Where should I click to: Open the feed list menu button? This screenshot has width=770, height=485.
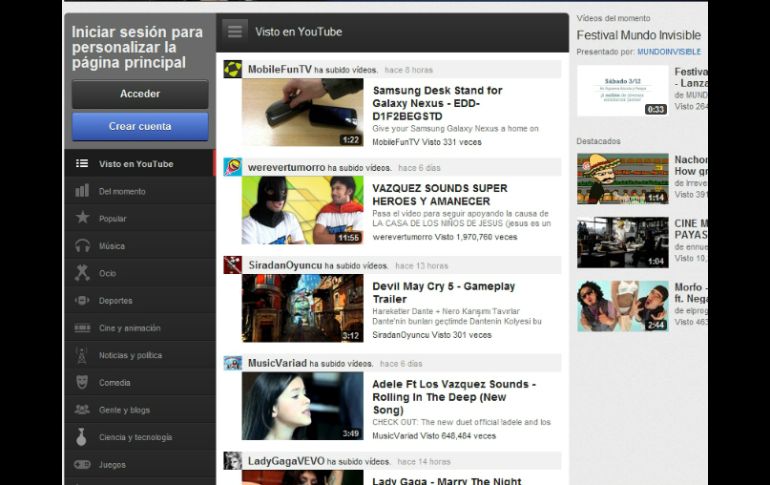click(x=235, y=31)
